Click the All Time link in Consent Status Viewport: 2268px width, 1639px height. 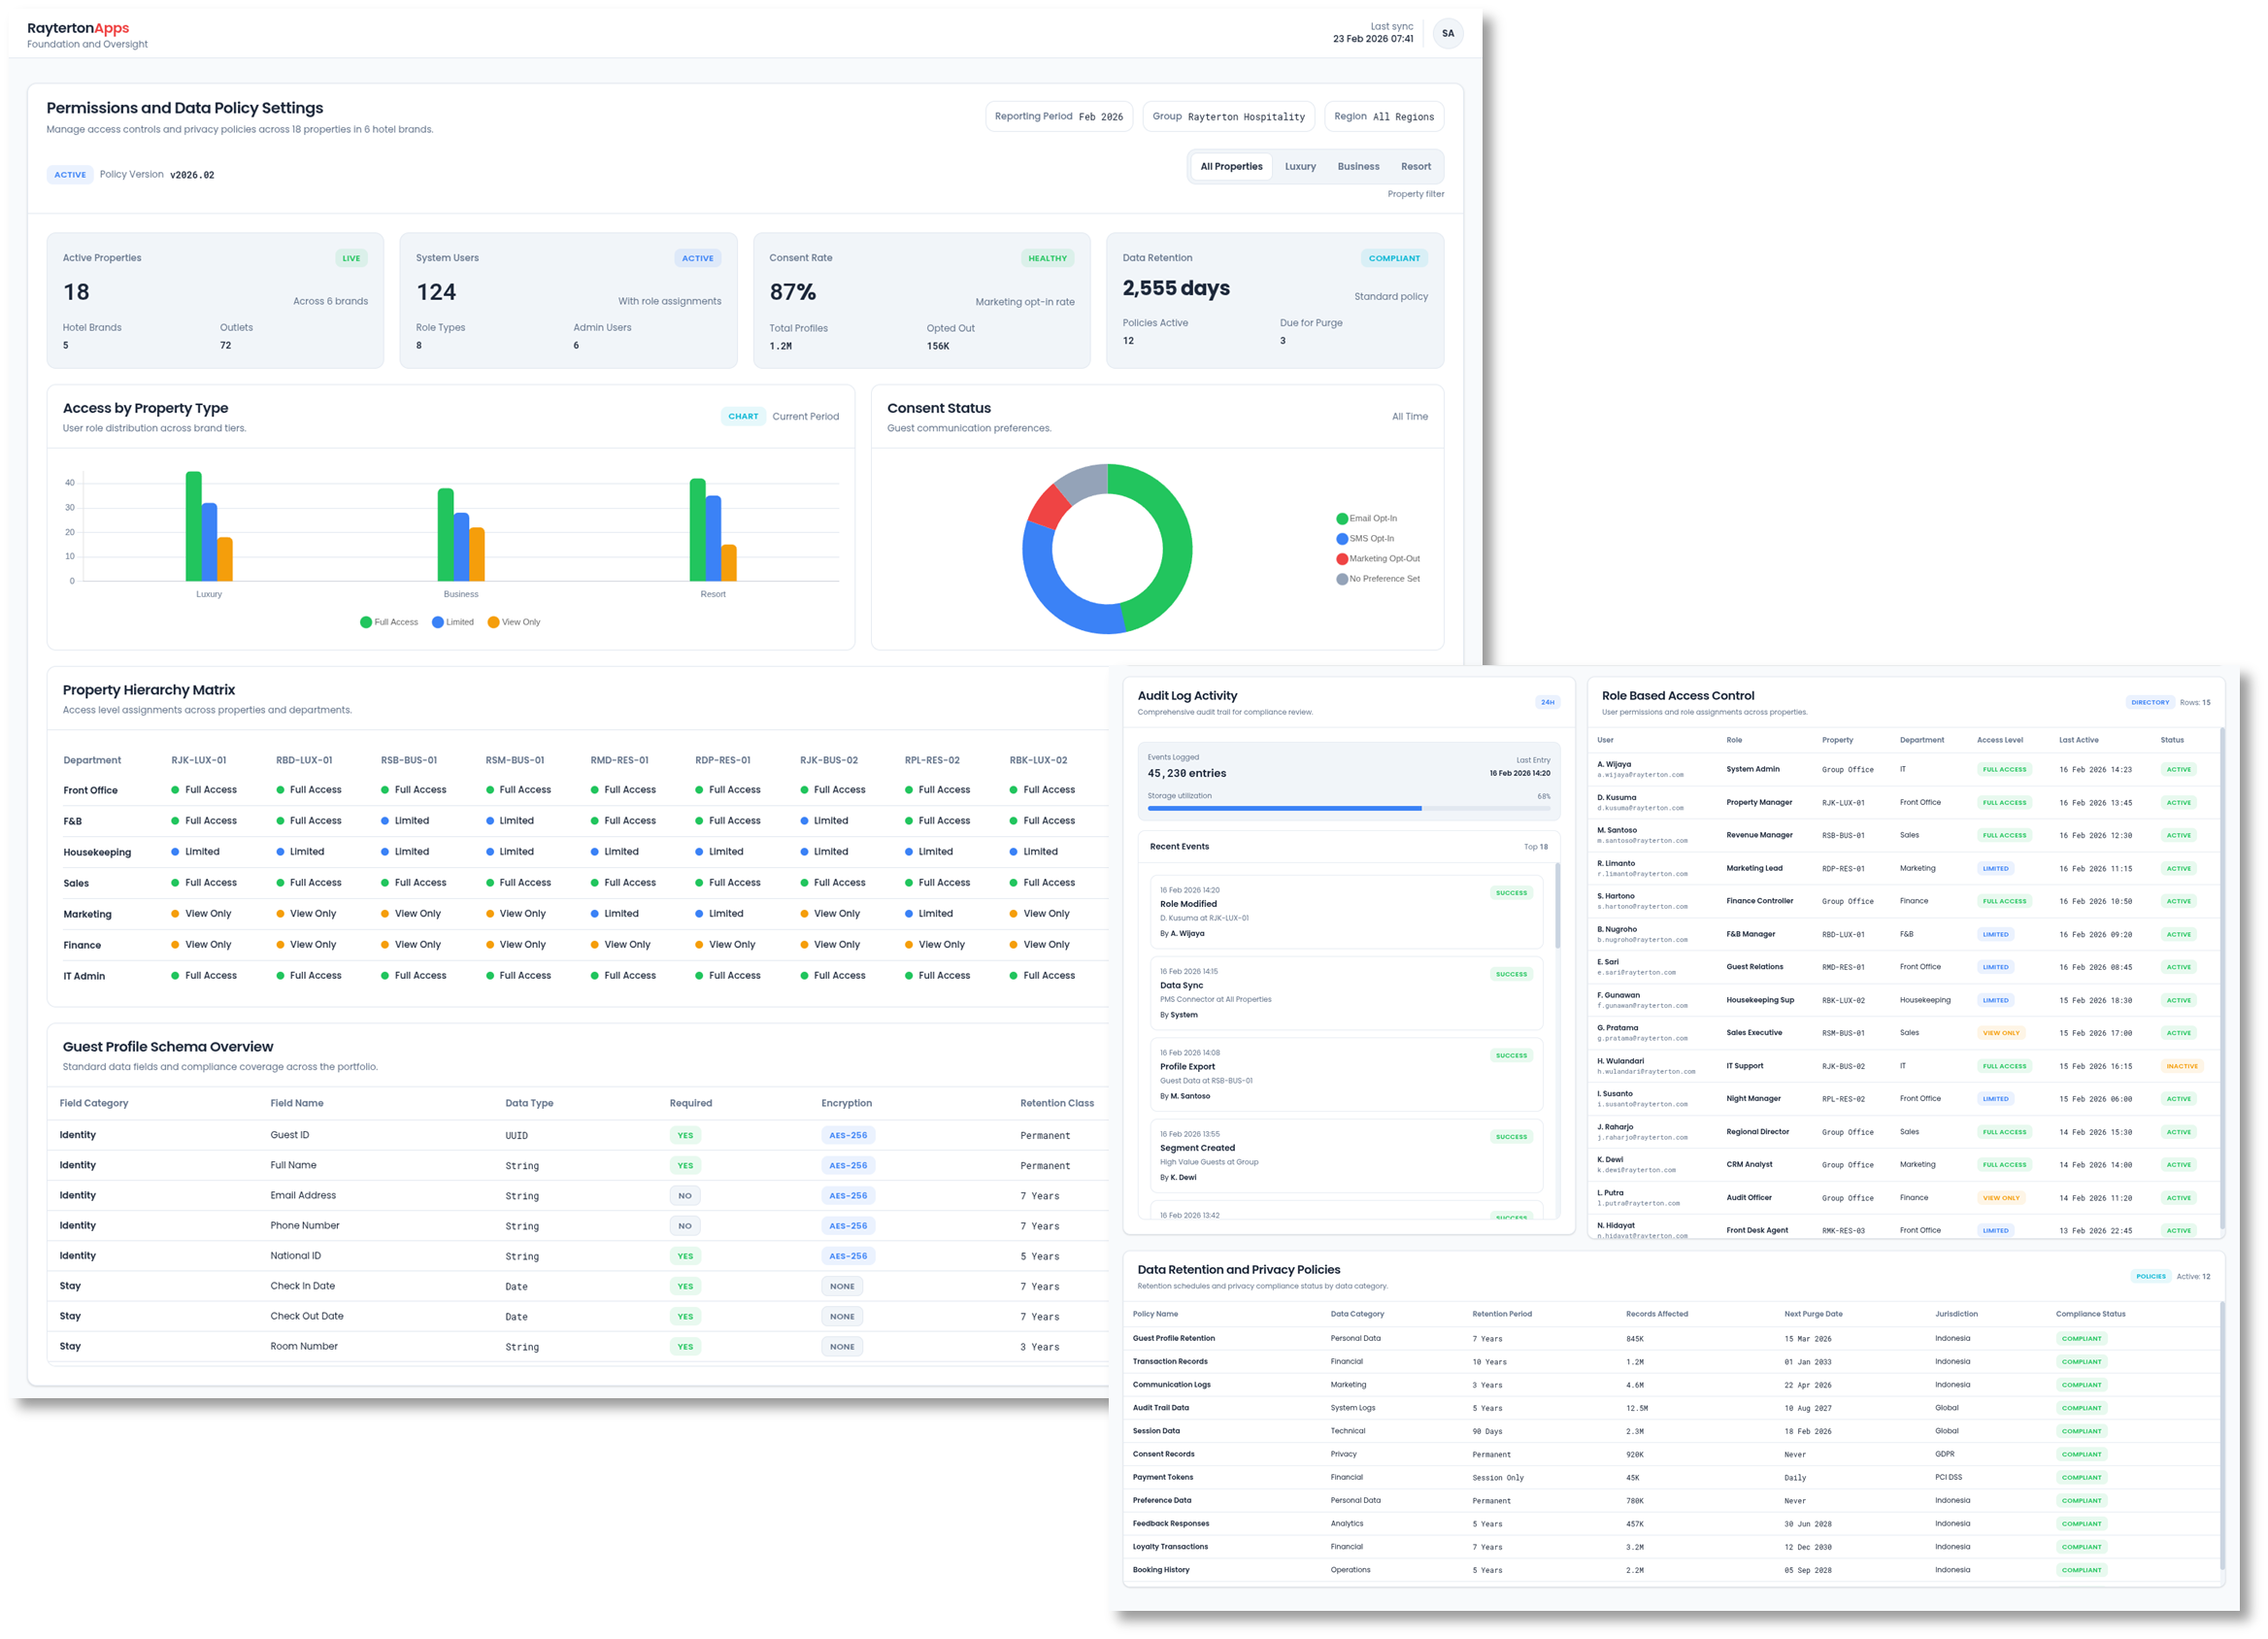[x=1410, y=416]
